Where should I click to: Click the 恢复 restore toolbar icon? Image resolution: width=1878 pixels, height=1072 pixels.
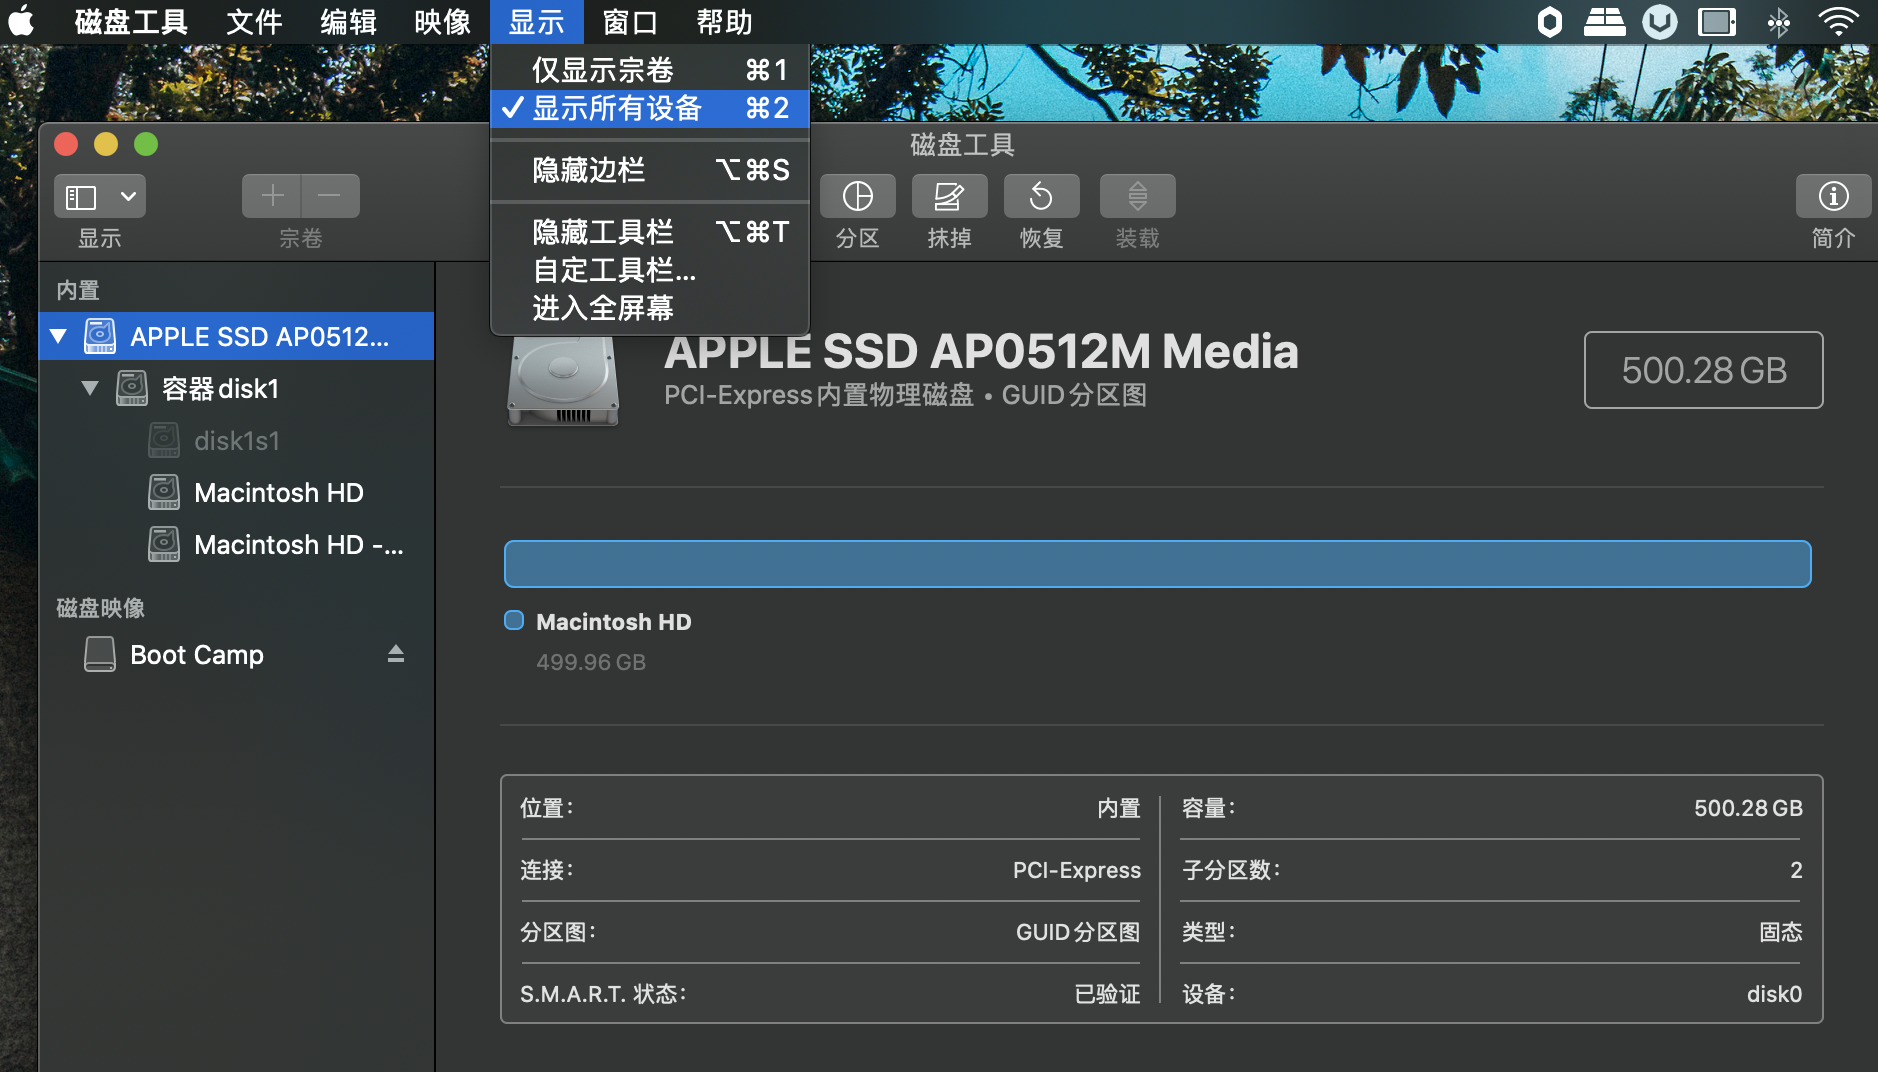point(1041,196)
